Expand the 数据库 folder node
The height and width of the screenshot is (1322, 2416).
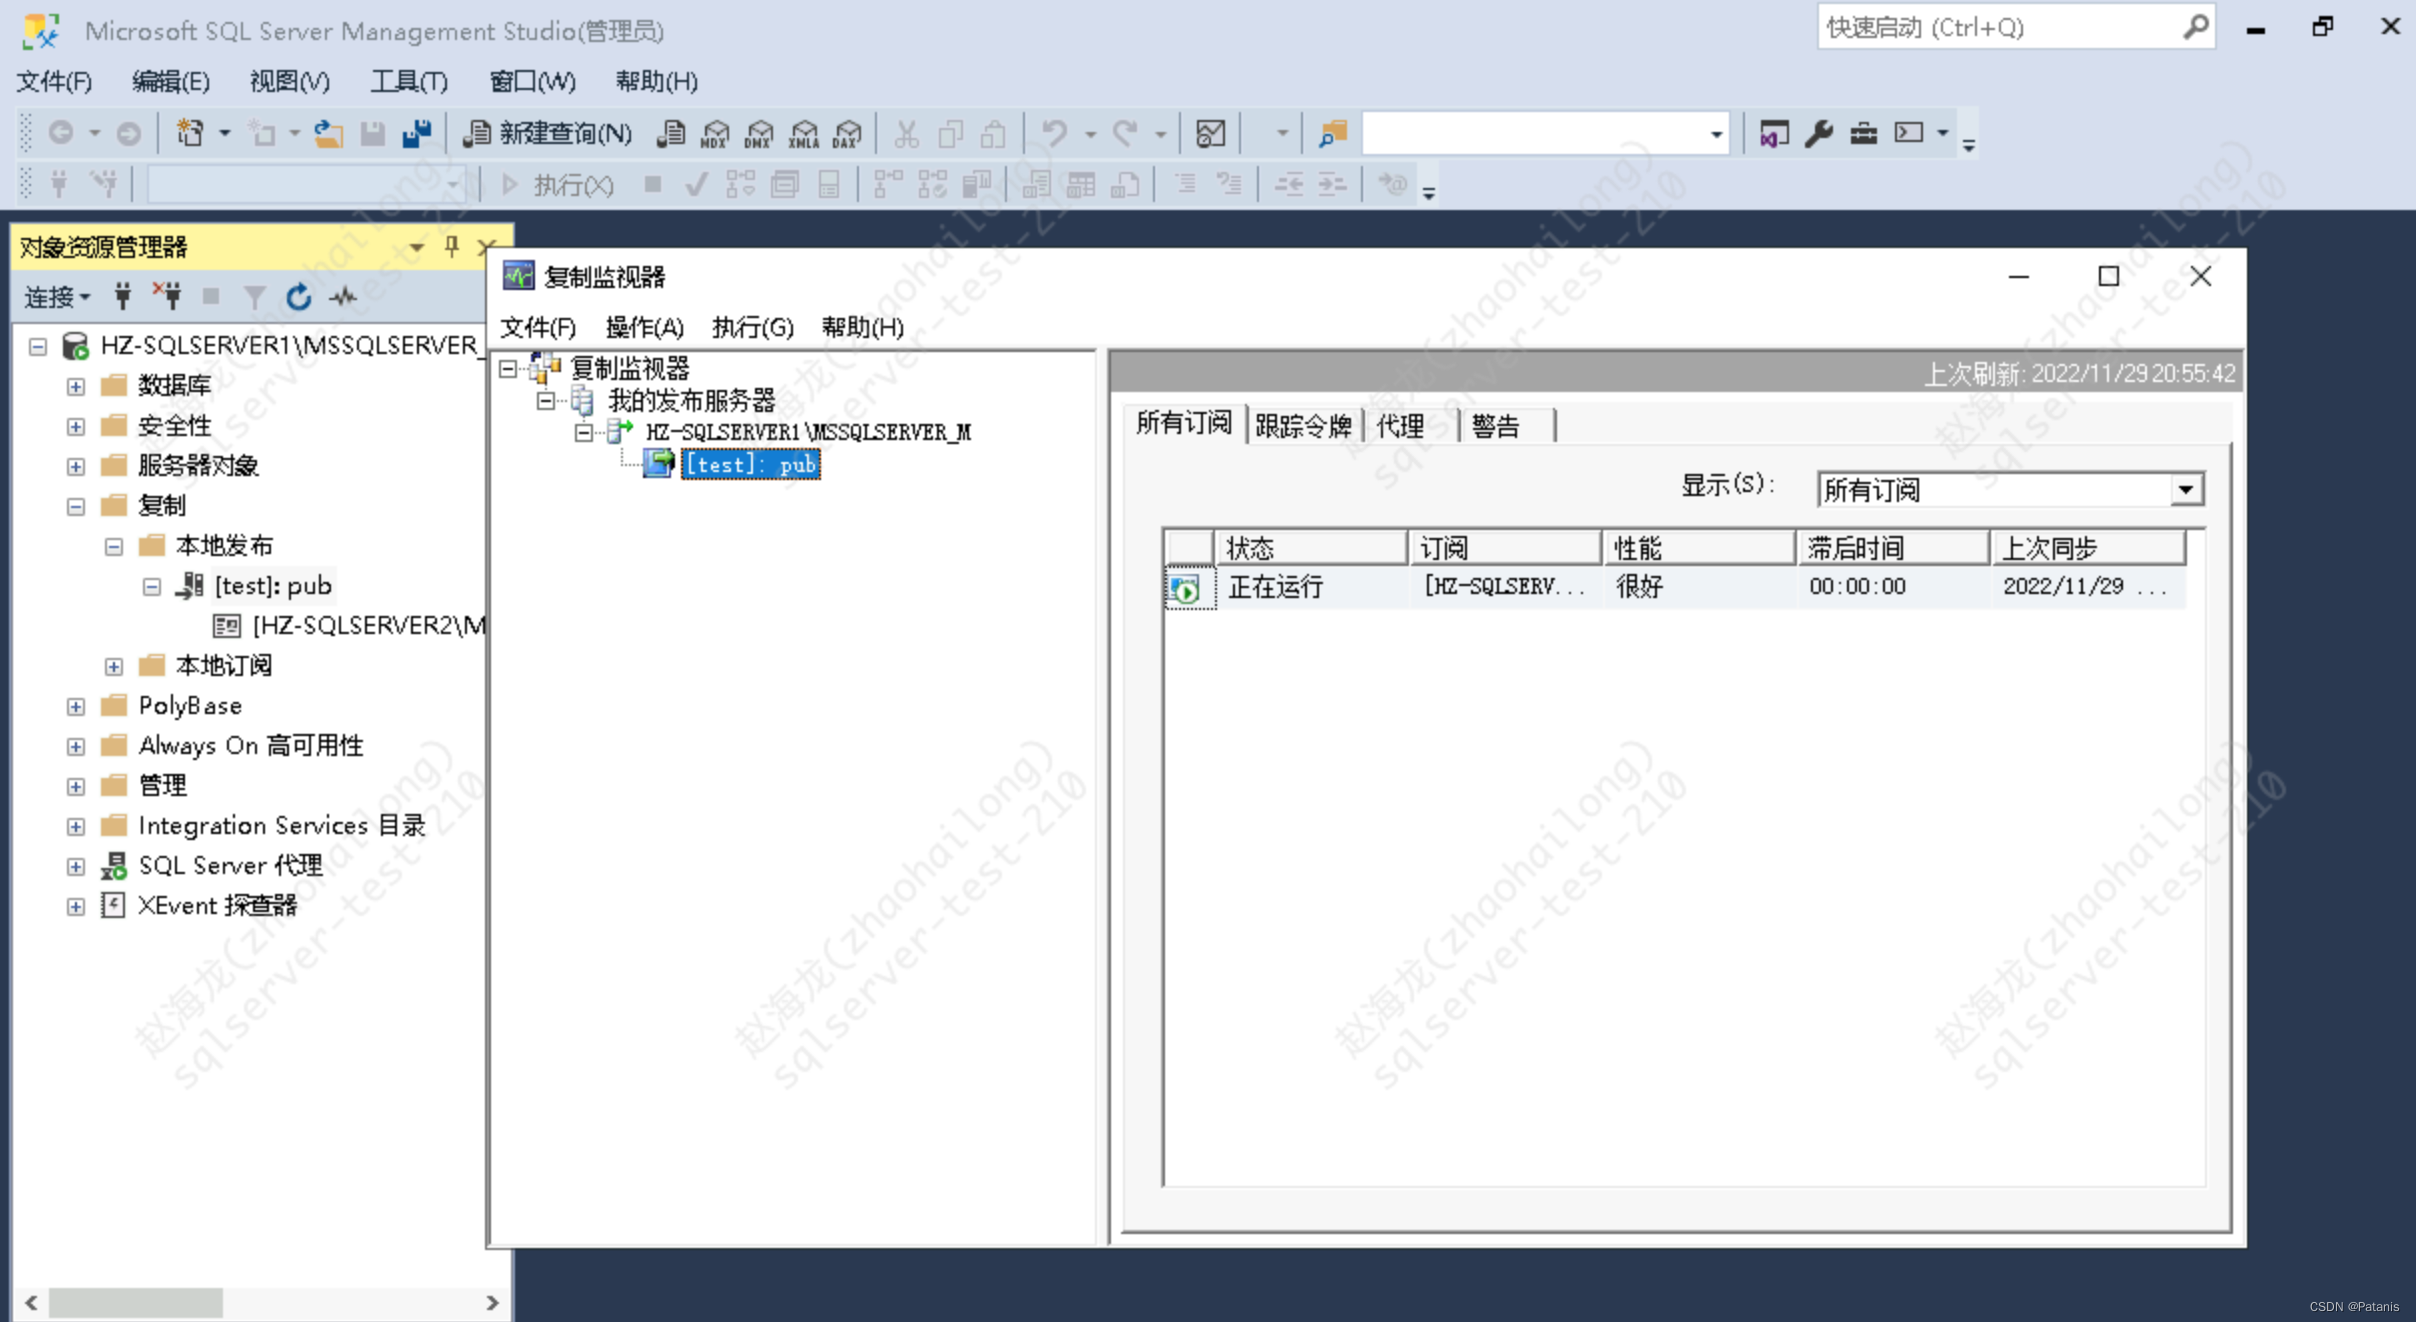76,386
